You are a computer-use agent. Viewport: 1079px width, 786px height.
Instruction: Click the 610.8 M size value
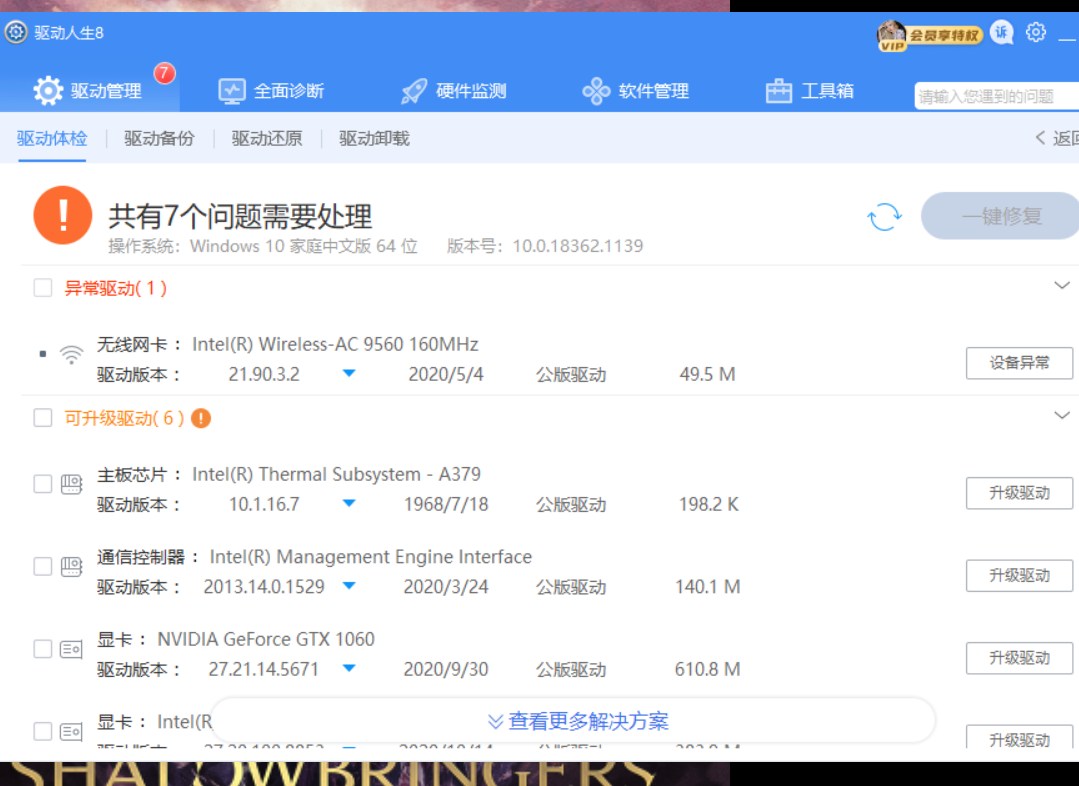pyautogui.click(x=707, y=669)
